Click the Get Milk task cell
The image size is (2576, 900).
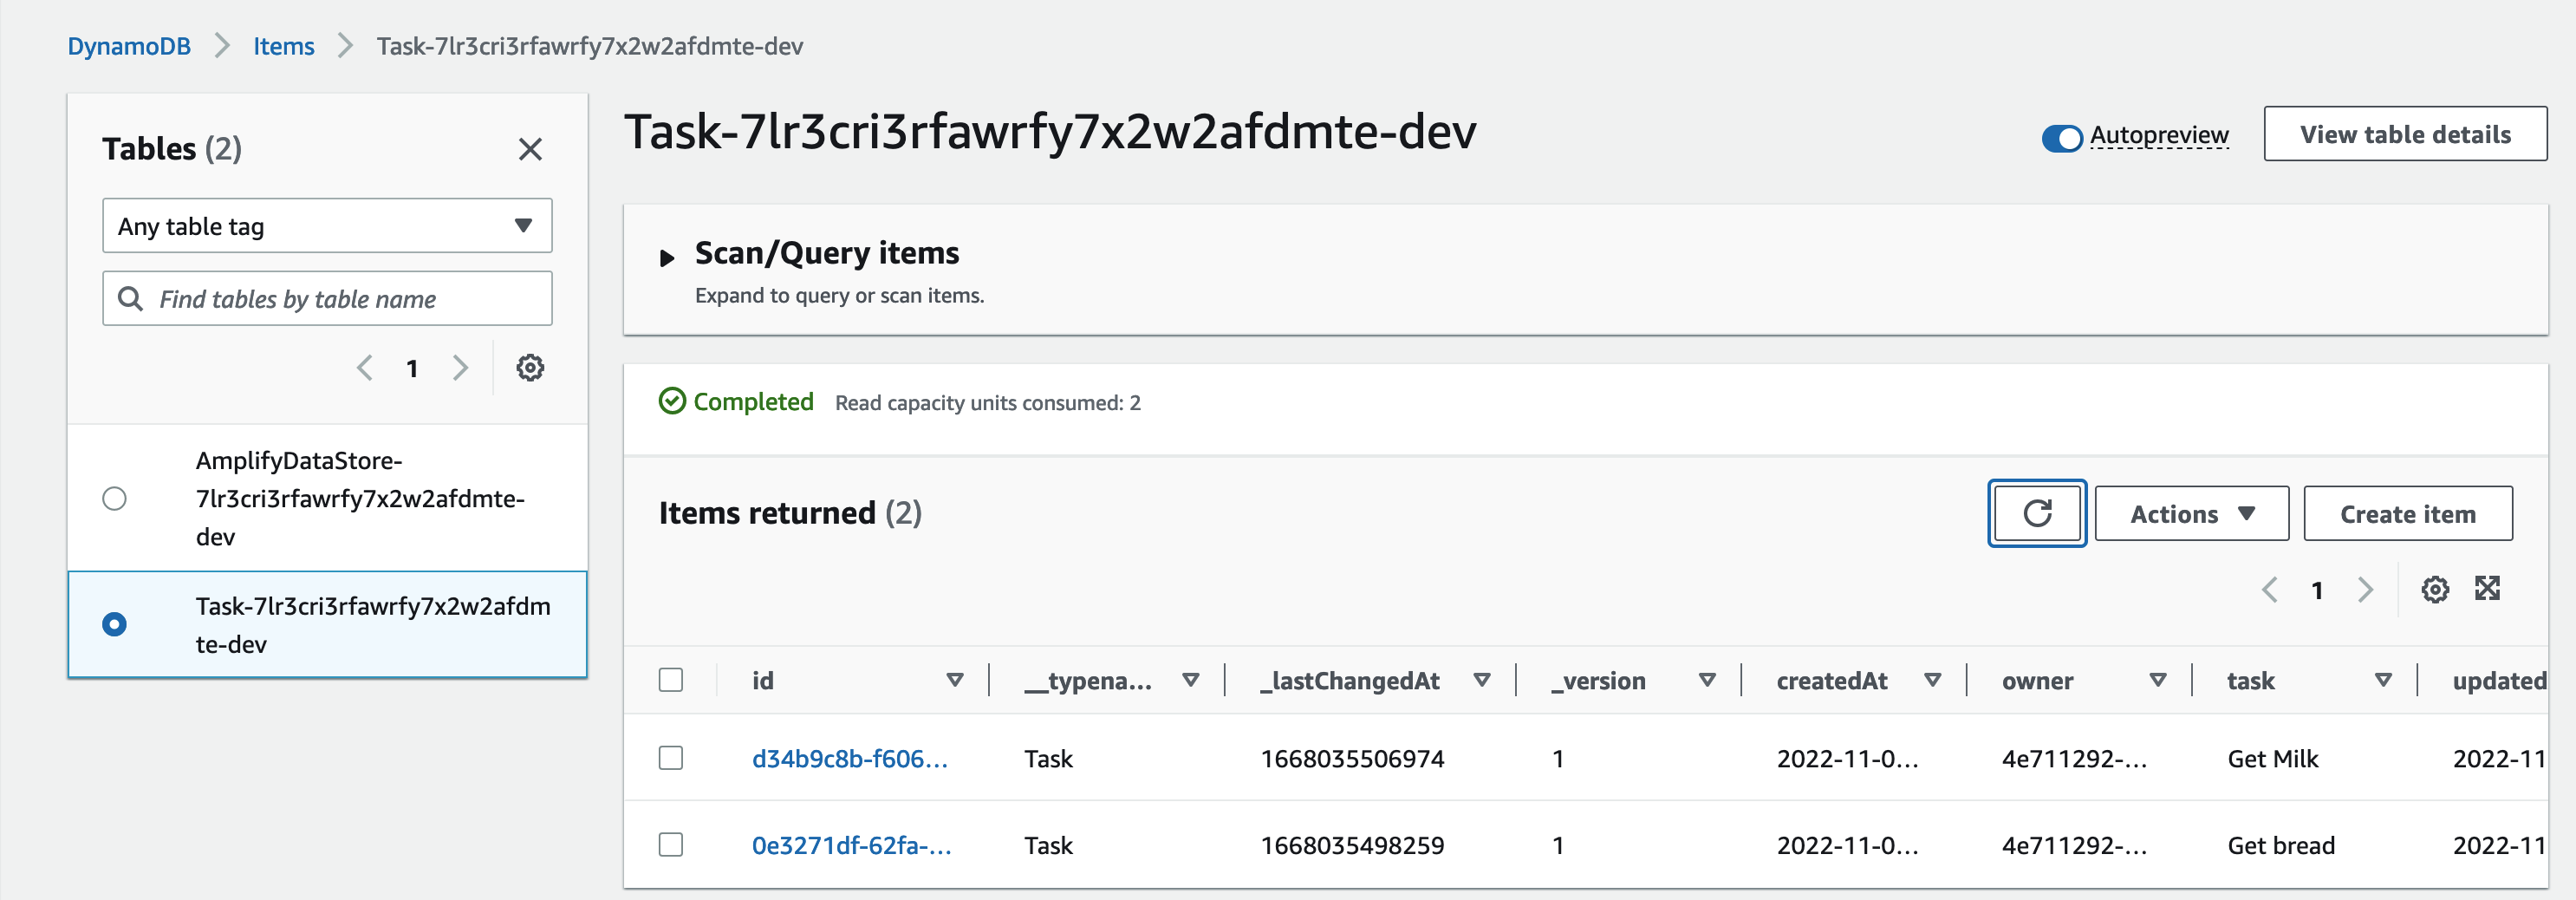(x=2272, y=759)
